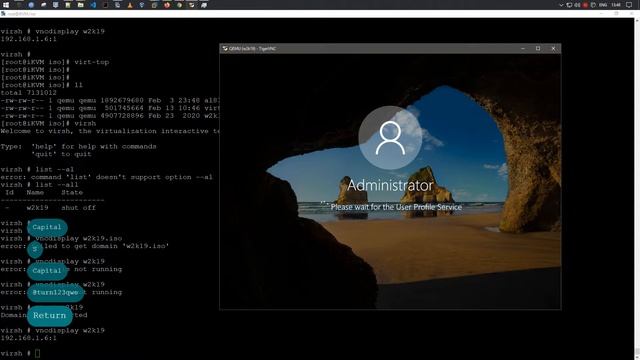Click the Administrator user avatar
Image resolution: width=640 pixels, height=360 pixels.
390,138
